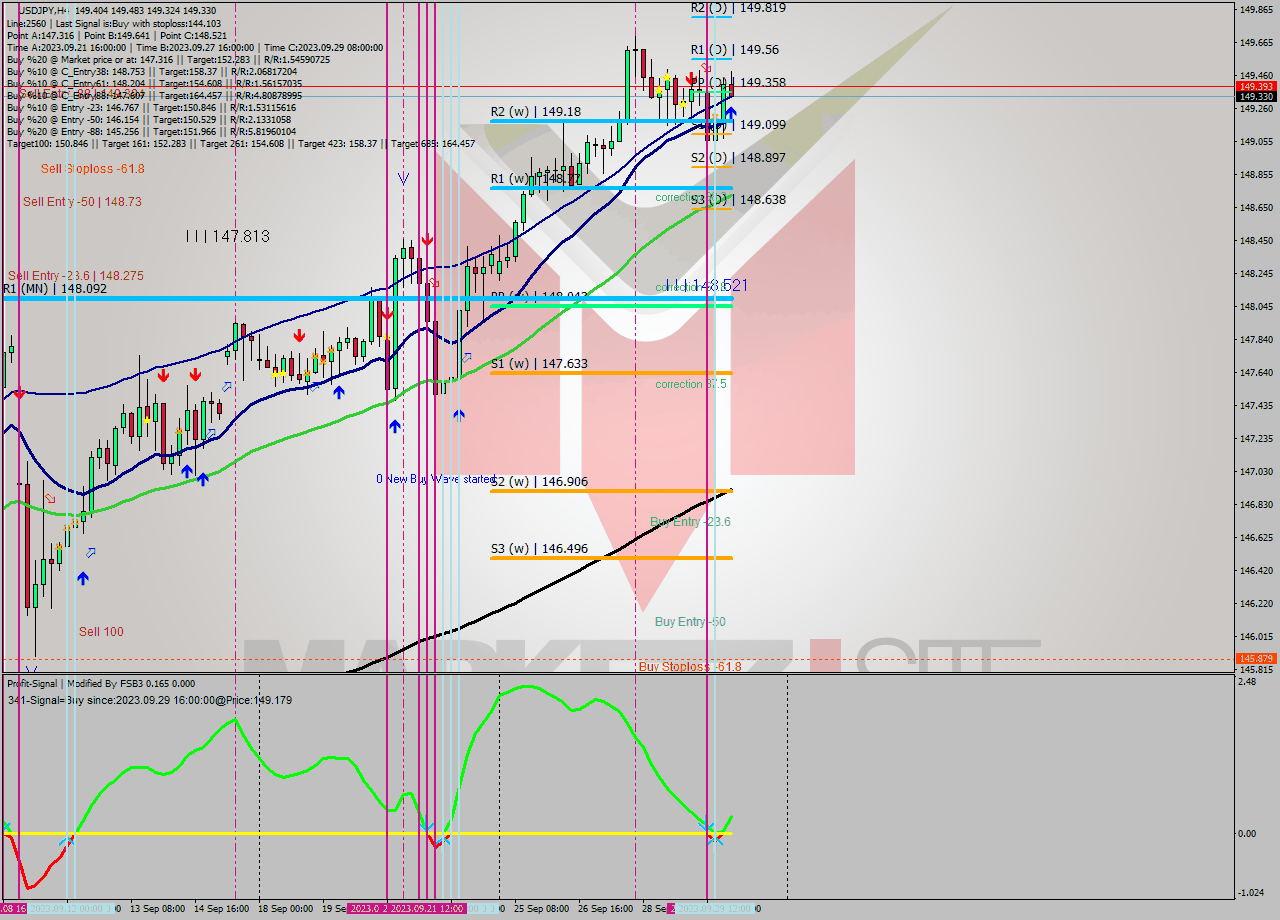Click the red 149.393 price tag on axis
The height and width of the screenshot is (920, 1280).
pos(1255,86)
